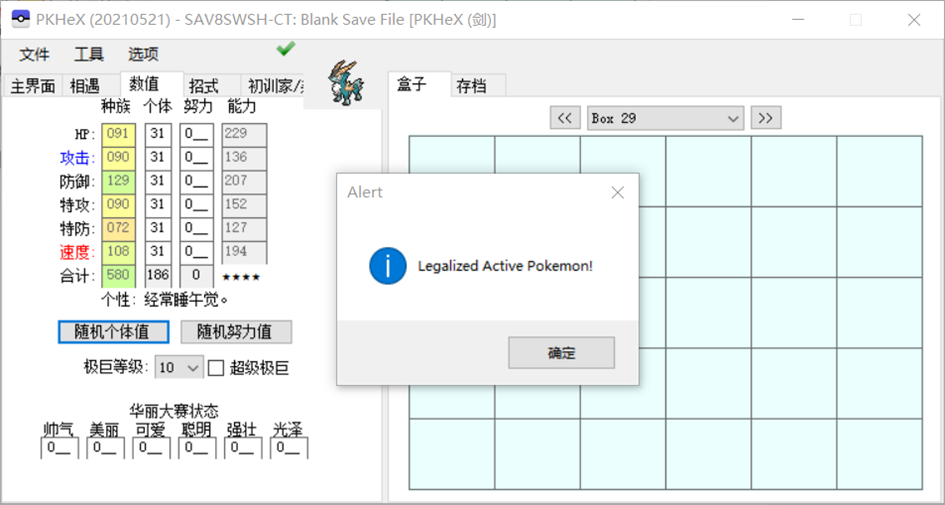Click the 速度 个体 value field
945x505 pixels.
coord(158,252)
